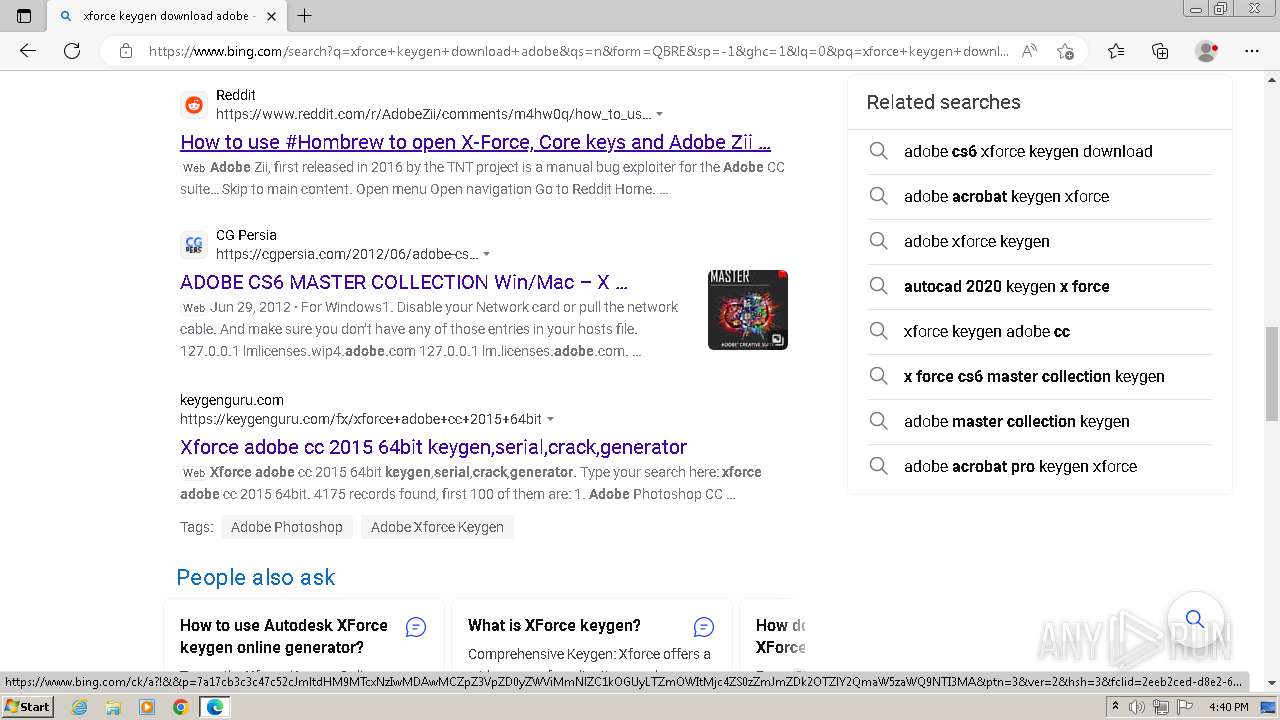1280x720 pixels.
Task: Click the keygenguru.com site name
Action: 232,400
